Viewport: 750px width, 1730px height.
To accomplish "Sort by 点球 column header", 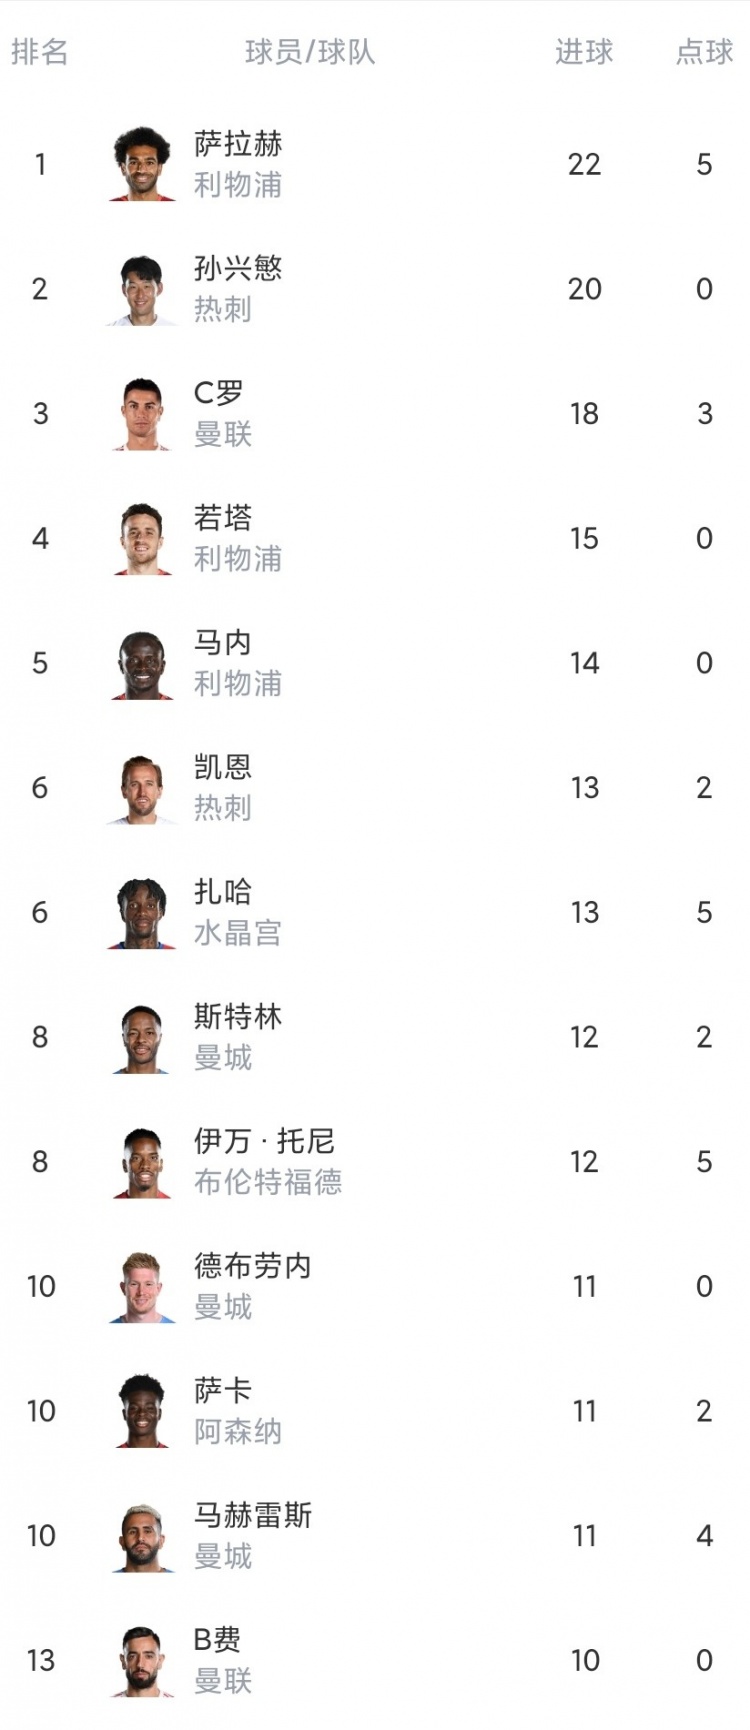I will 704,52.
